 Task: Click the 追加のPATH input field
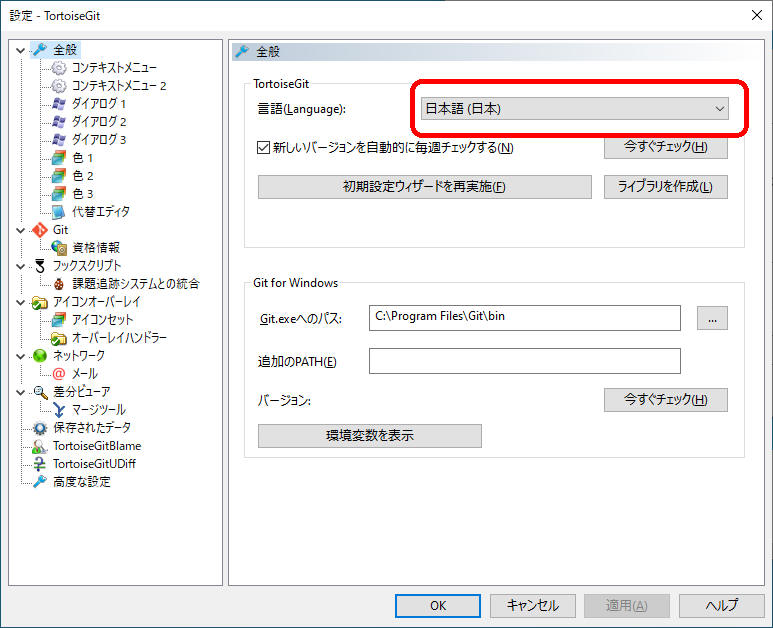click(x=524, y=361)
